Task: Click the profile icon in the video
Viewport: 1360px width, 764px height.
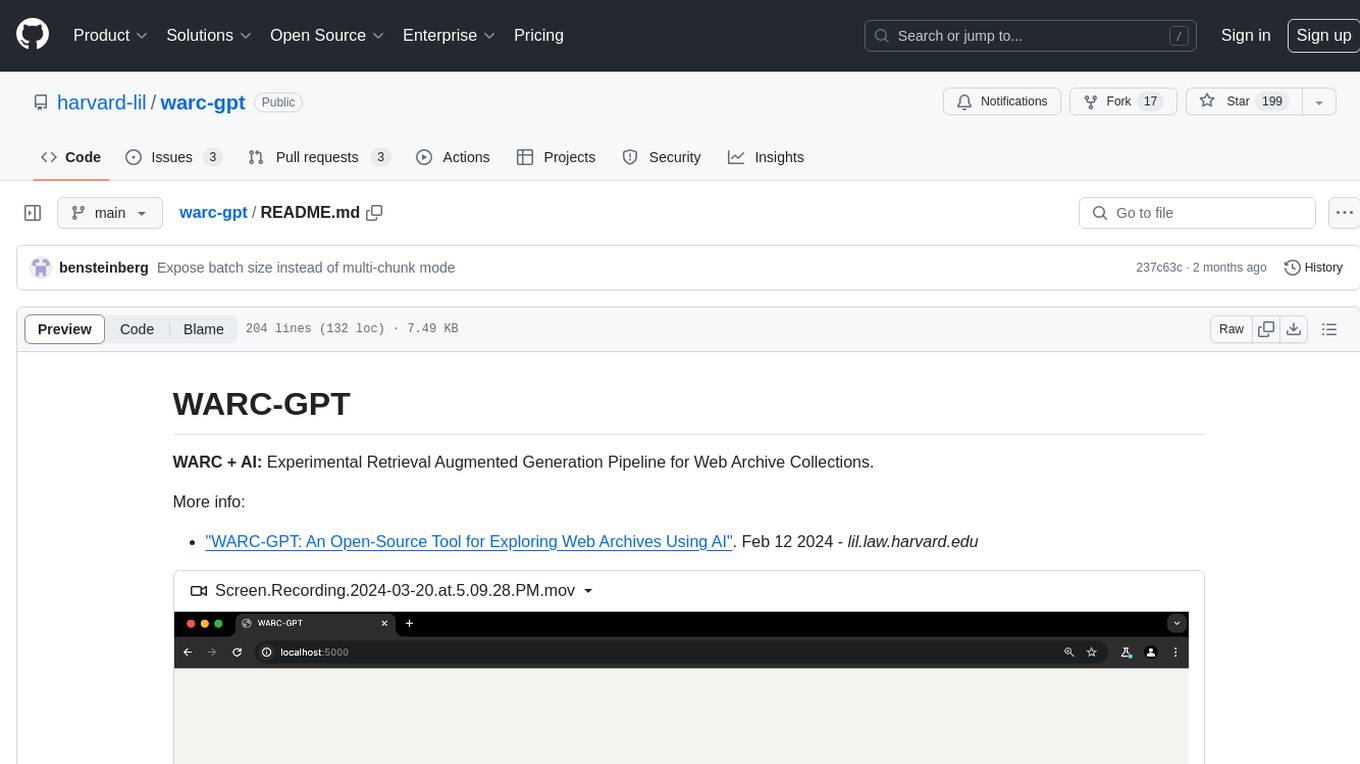Action: (1151, 652)
